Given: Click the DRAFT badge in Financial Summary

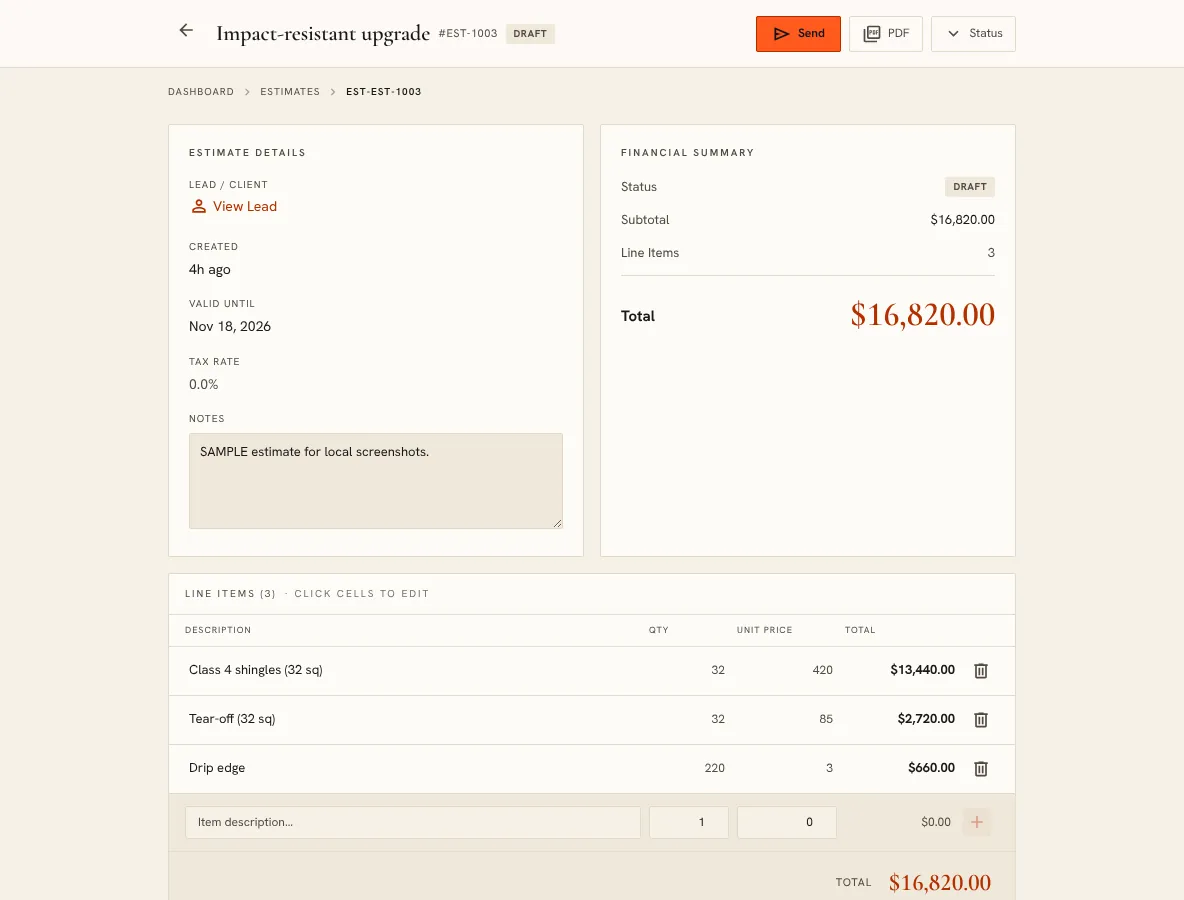Looking at the screenshot, I should (x=970, y=186).
